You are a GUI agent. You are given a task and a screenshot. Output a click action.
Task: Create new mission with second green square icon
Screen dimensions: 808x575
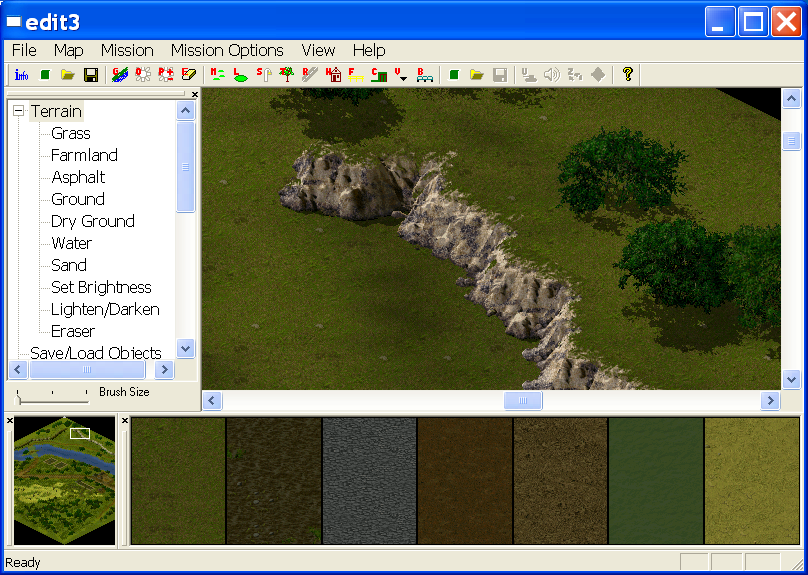(x=453, y=75)
